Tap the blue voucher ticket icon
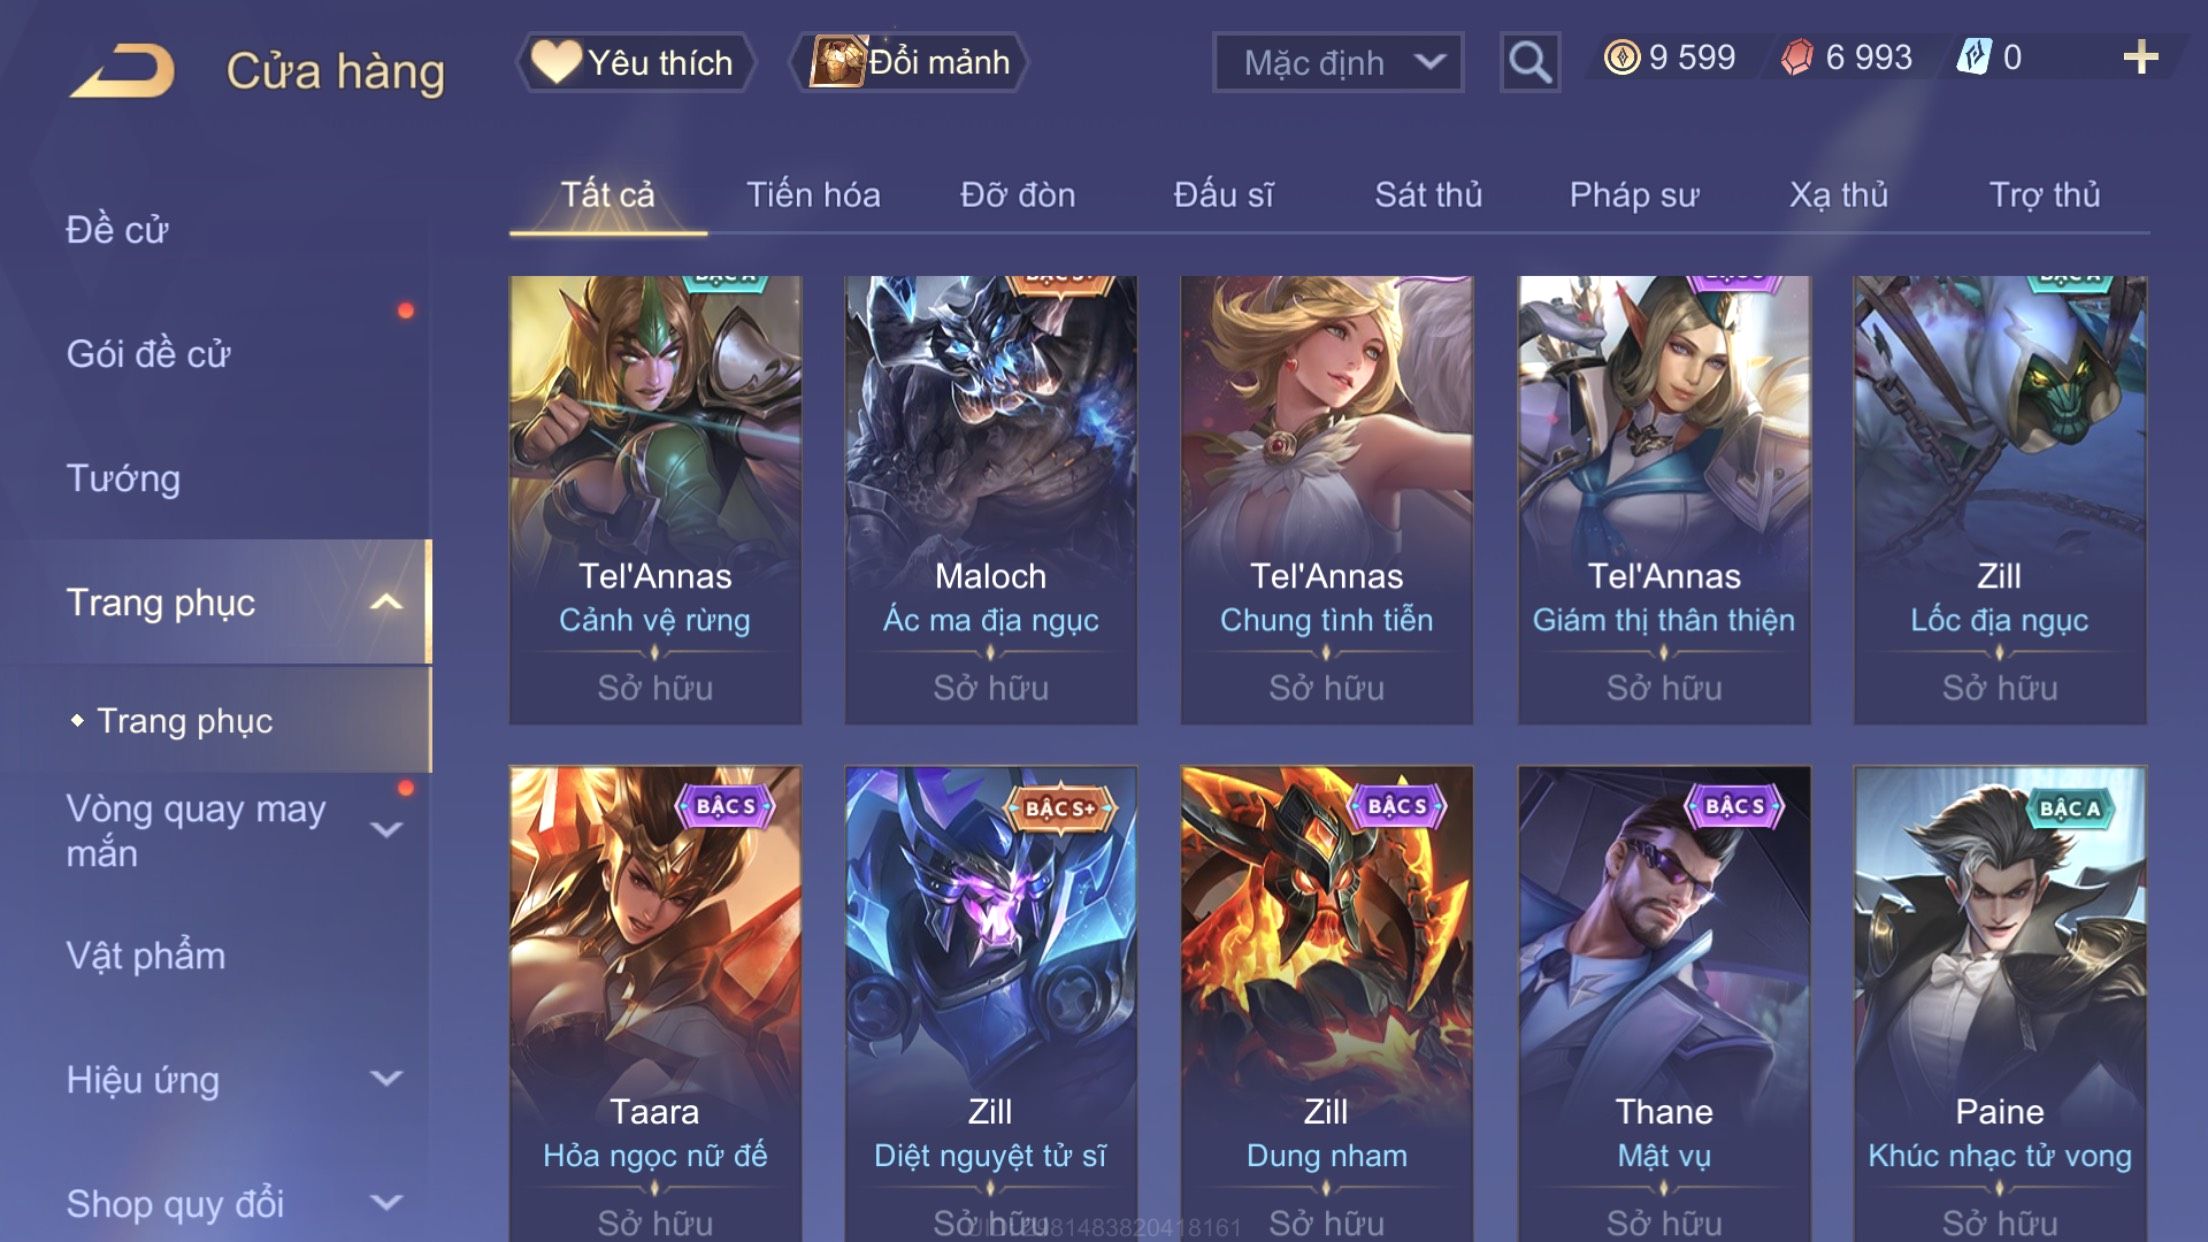 pos(1974,57)
